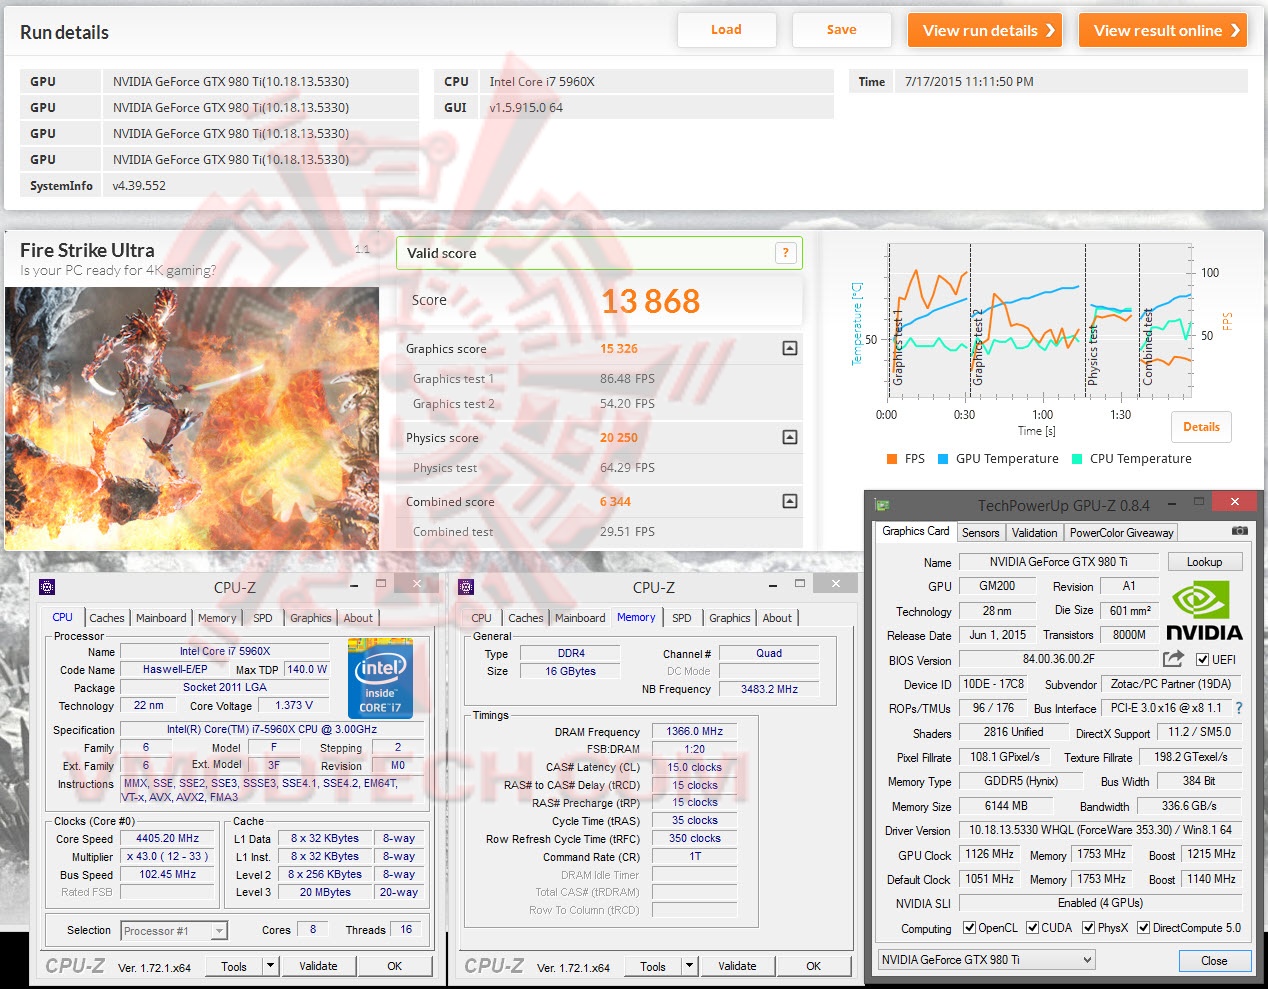
Task: Toggle the OpenCL computing checkbox
Action: (969, 928)
